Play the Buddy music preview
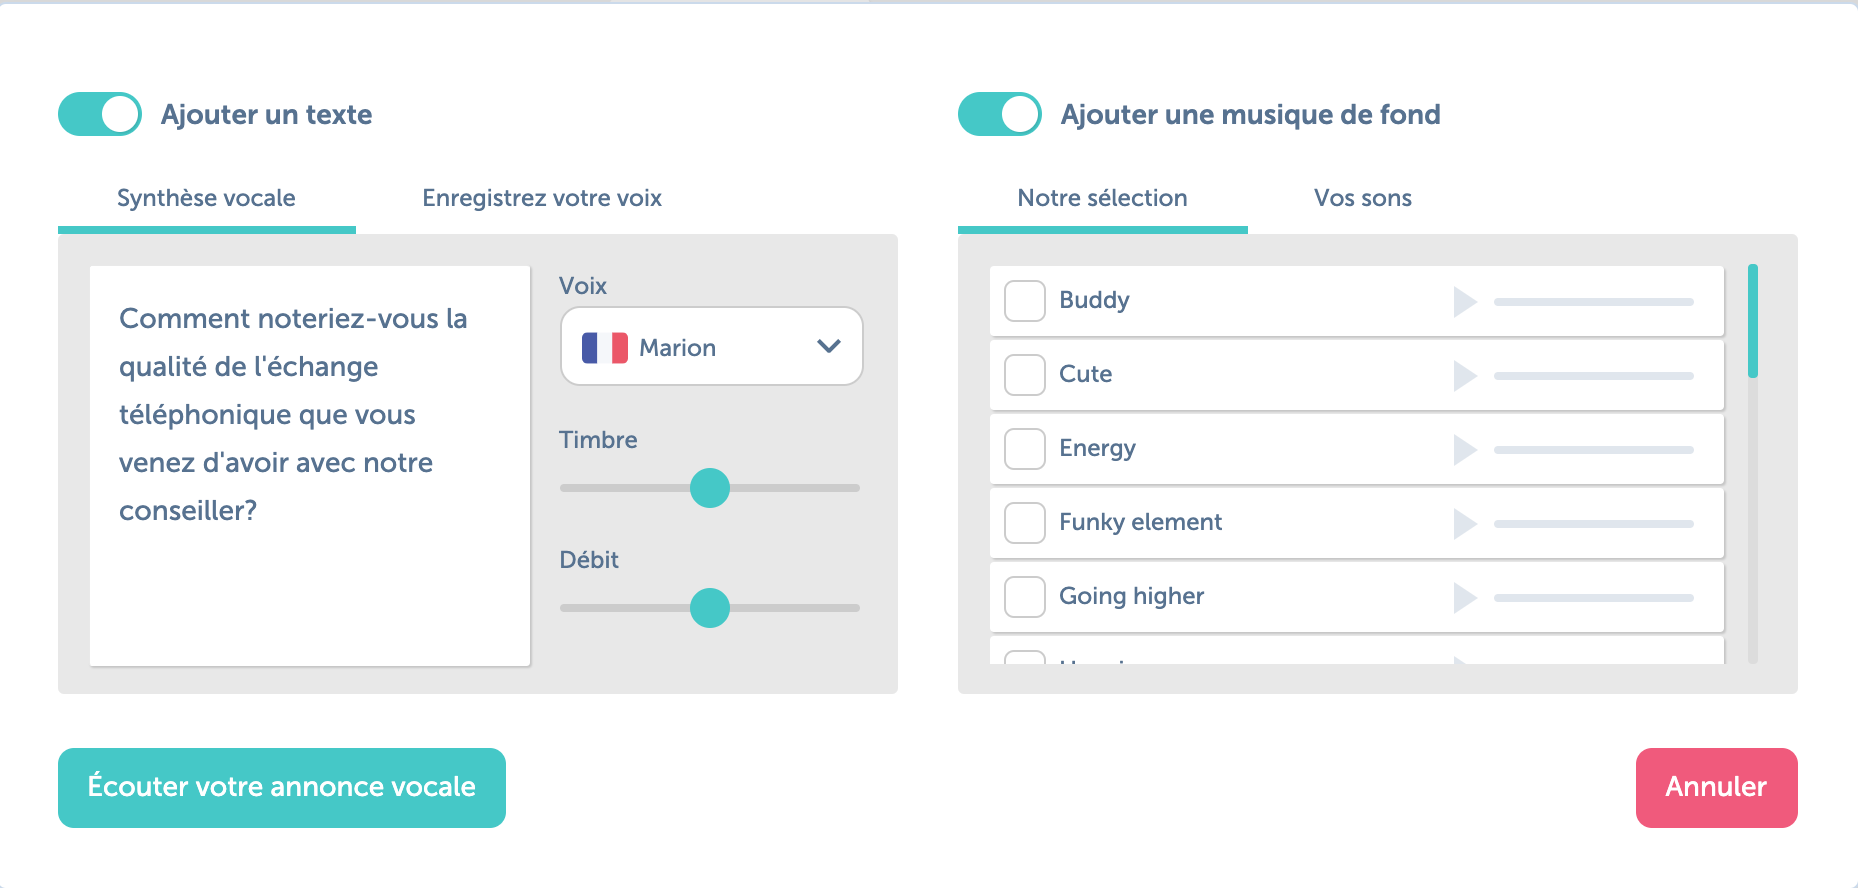 click(1465, 301)
